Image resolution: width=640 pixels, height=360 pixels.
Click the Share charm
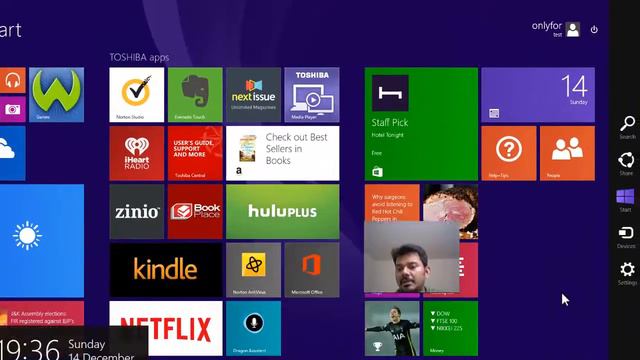pyautogui.click(x=627, y=164)
